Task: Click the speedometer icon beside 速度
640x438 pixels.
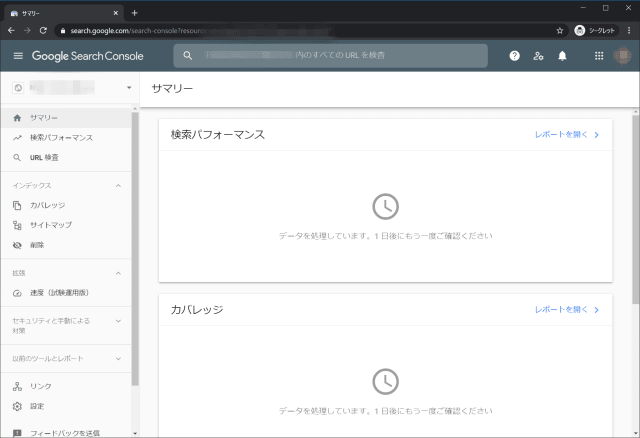Action: [x=17, y=293]
